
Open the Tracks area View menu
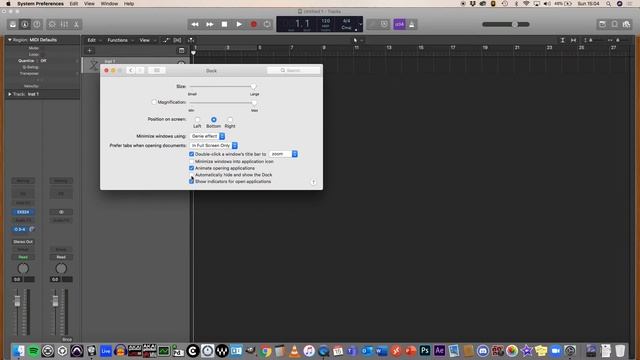click(147, 40)
